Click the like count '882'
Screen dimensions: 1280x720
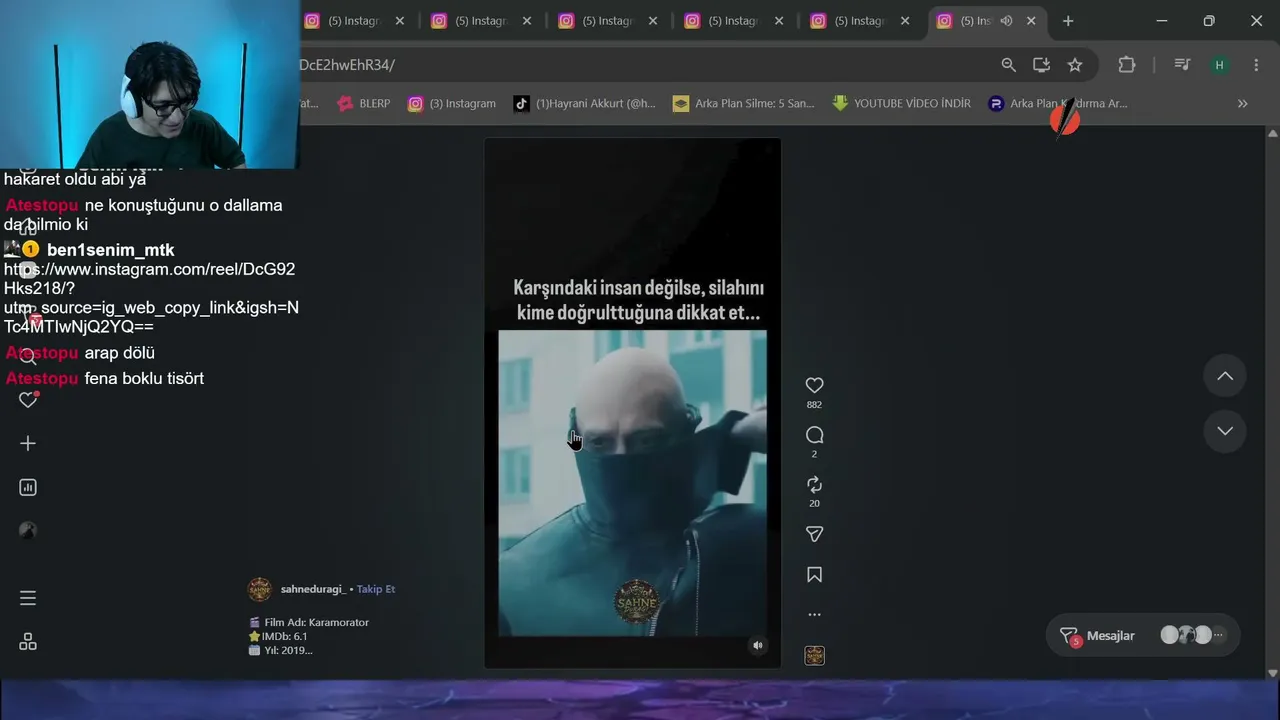[814, 405]
